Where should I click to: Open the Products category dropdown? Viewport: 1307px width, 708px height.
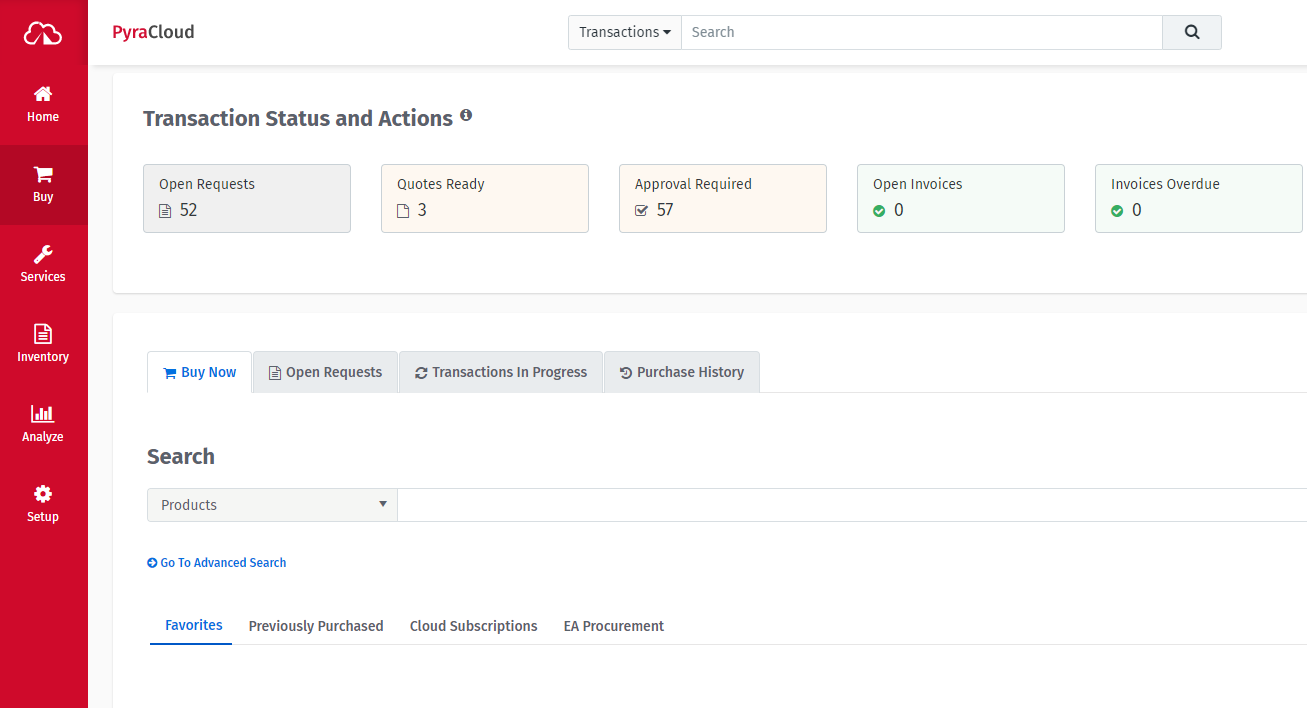click(x=272, y=505)
